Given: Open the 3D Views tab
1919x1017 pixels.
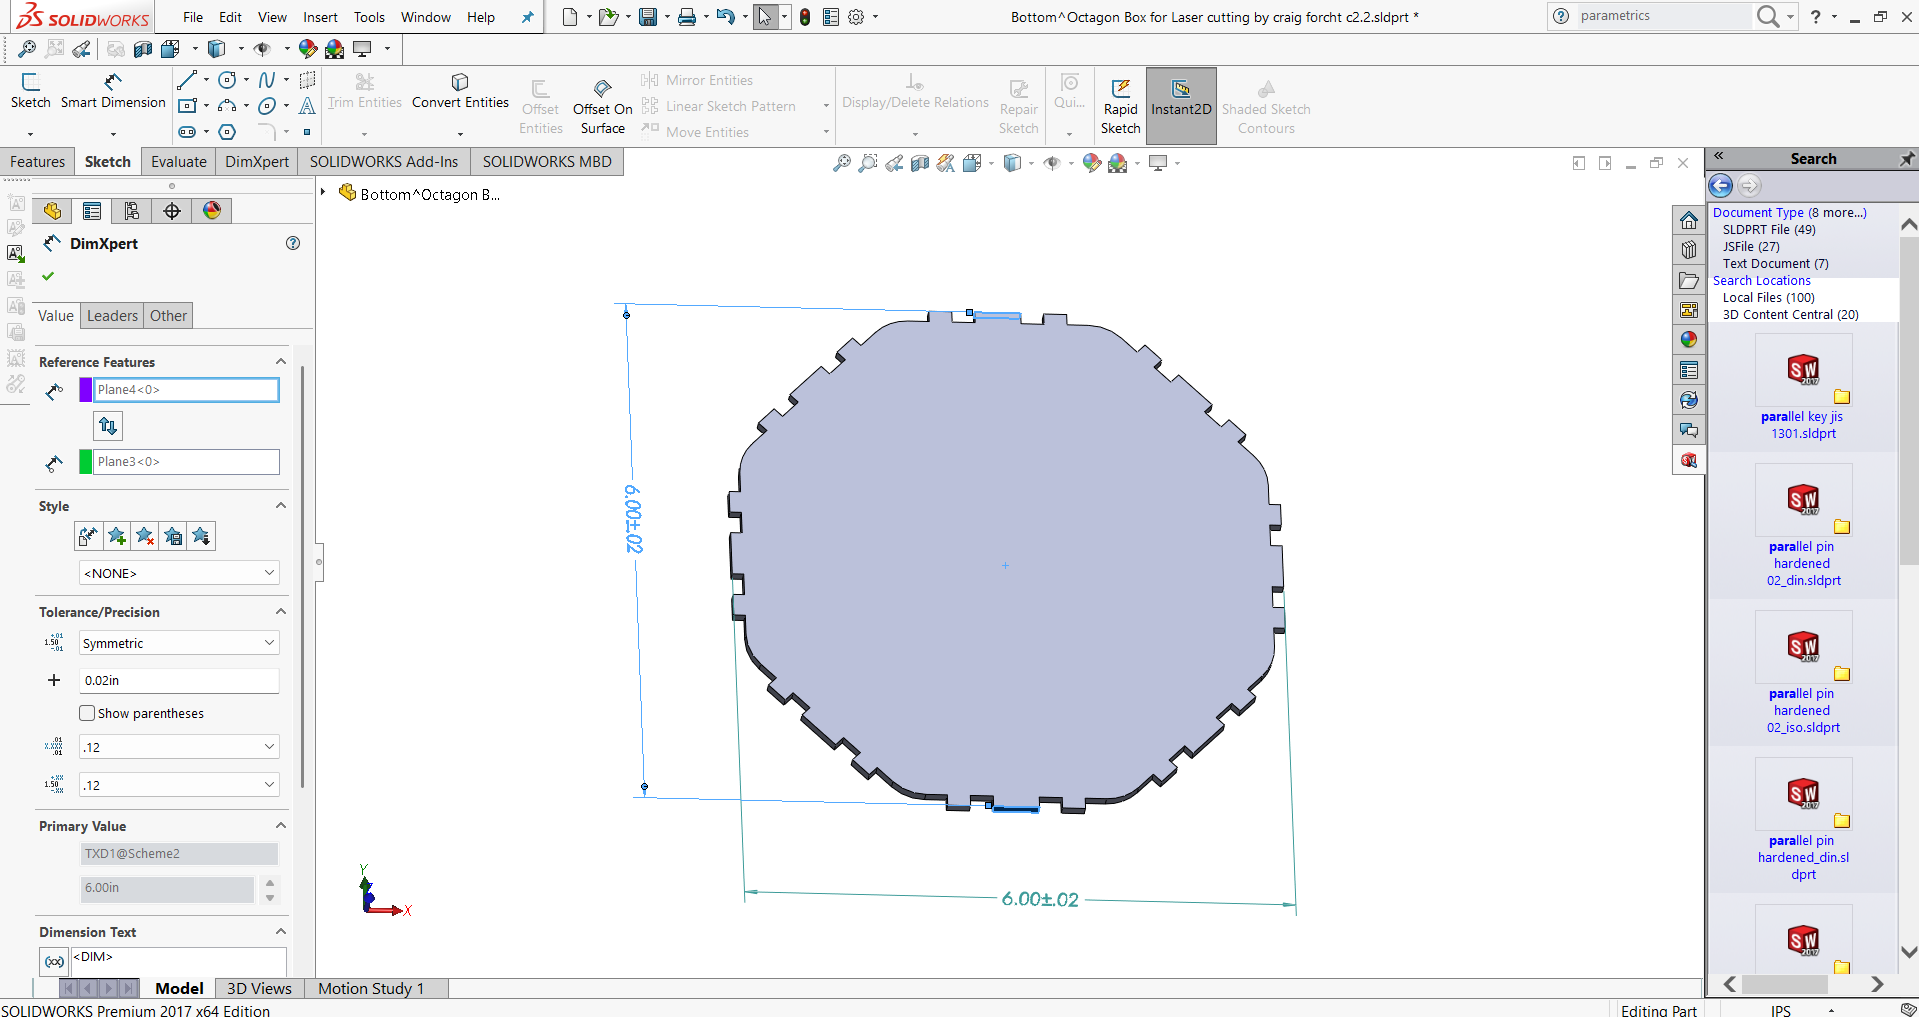Looking at the screenshot, I should [x=259, y=988].
